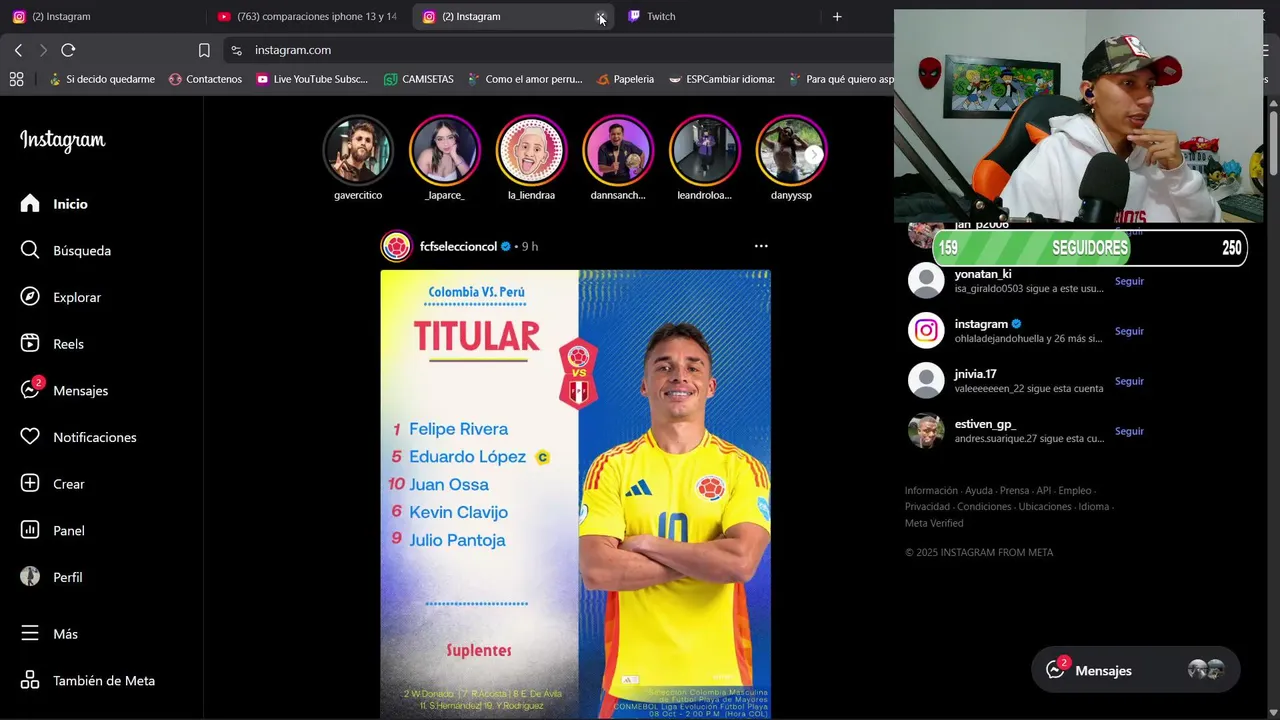Bookmark the page with the bookmark icon

(204, 50)
